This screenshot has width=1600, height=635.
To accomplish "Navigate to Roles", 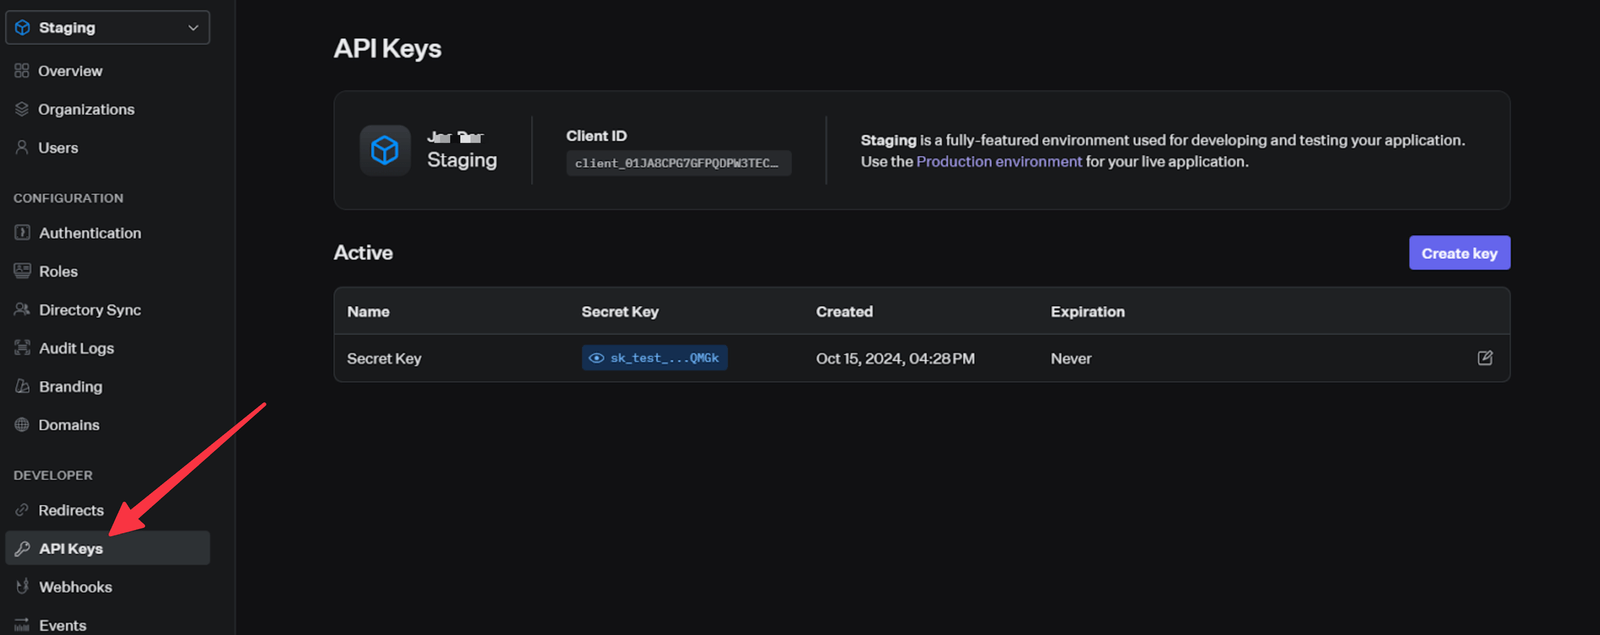I will pos(58,271).
